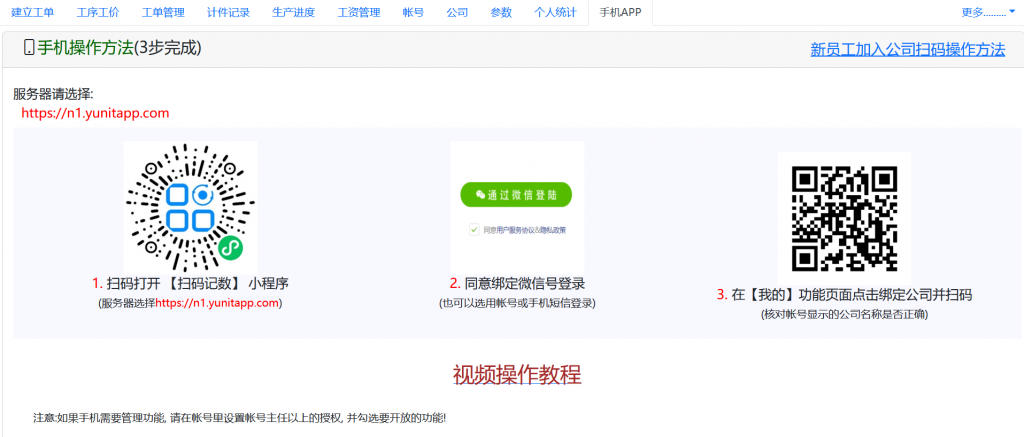Click the WeChat login illustration image
1024x437 pixels.
[517, 206]
